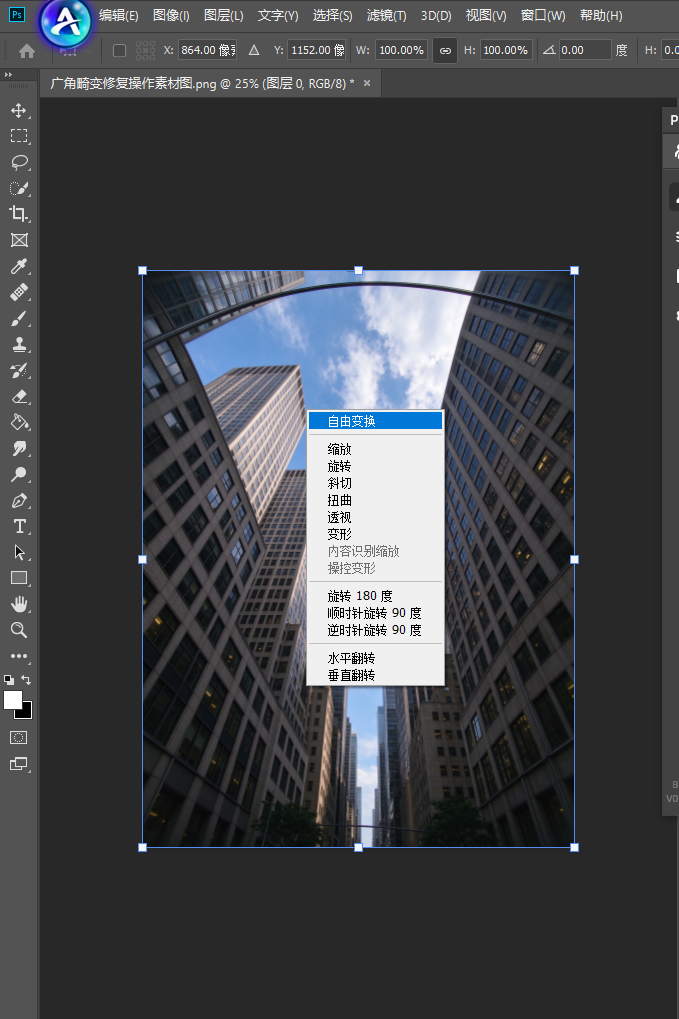Choose 逆时针旋转 90 度 option
Screen dimensions: 679x1019
coord(375,630)
